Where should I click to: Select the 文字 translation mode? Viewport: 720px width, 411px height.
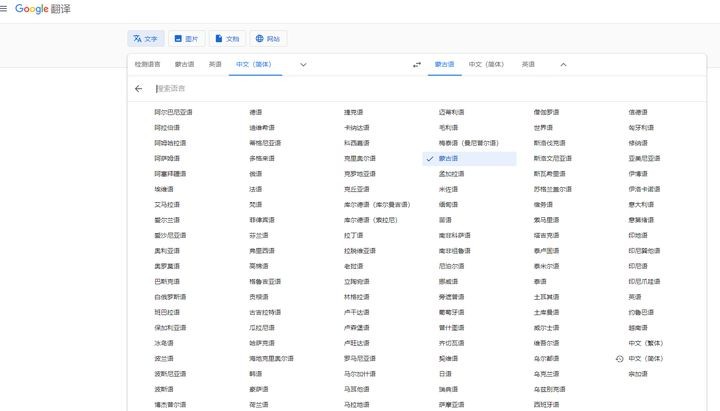point(146,39)
